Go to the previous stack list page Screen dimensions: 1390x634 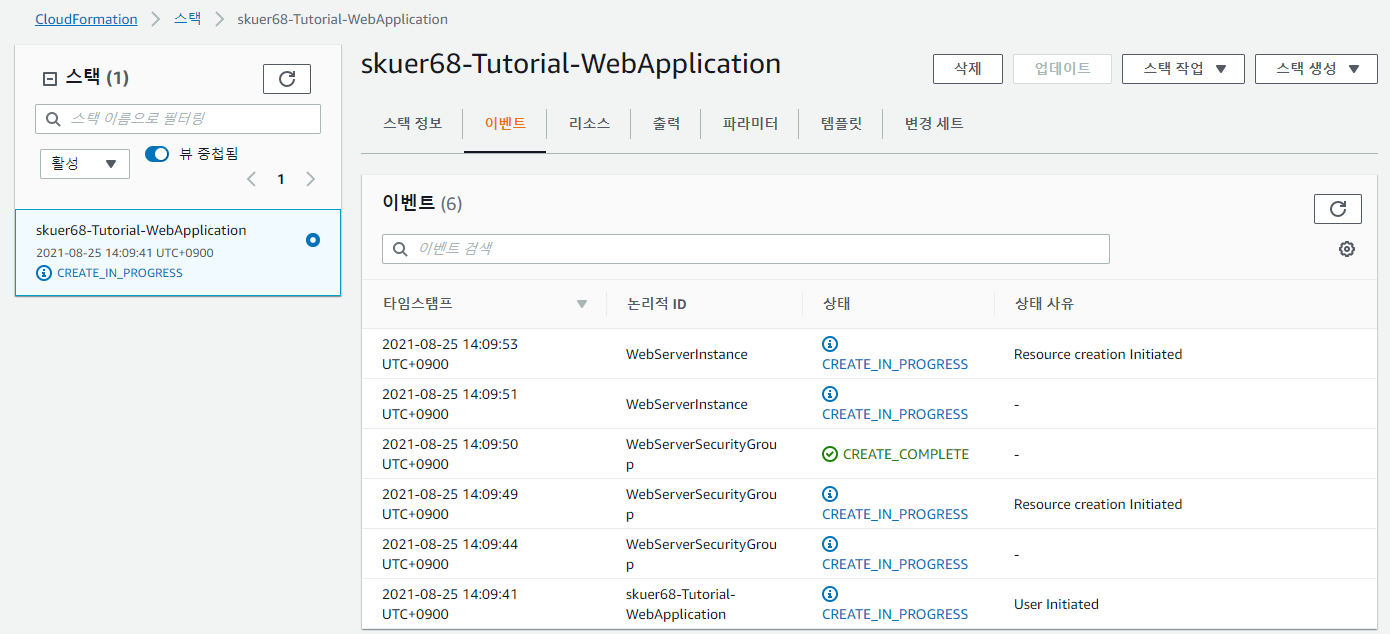(251, 179)
